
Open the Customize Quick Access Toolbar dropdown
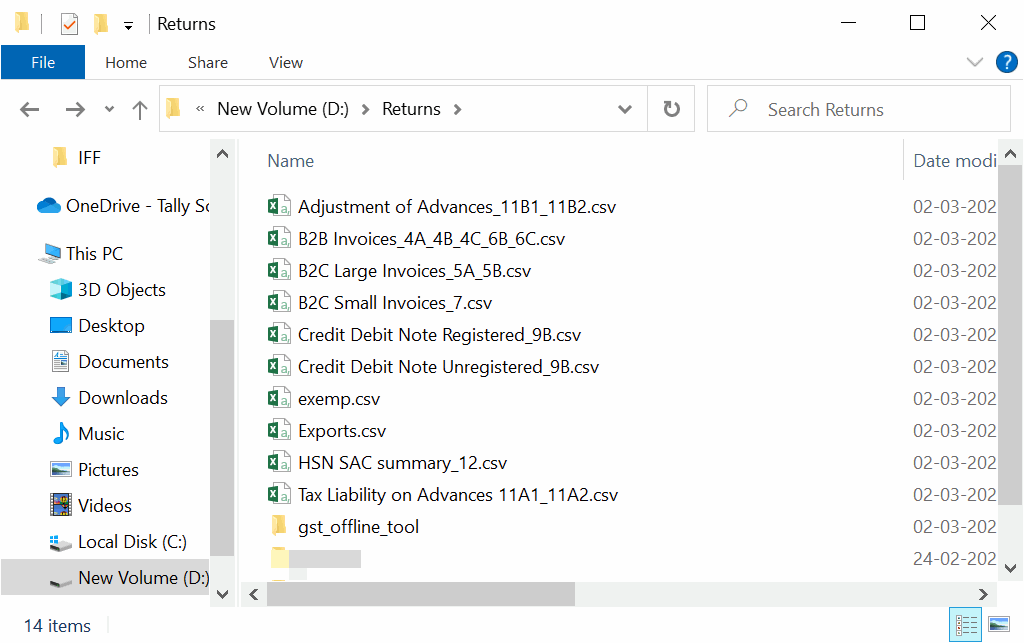[129, 25]
